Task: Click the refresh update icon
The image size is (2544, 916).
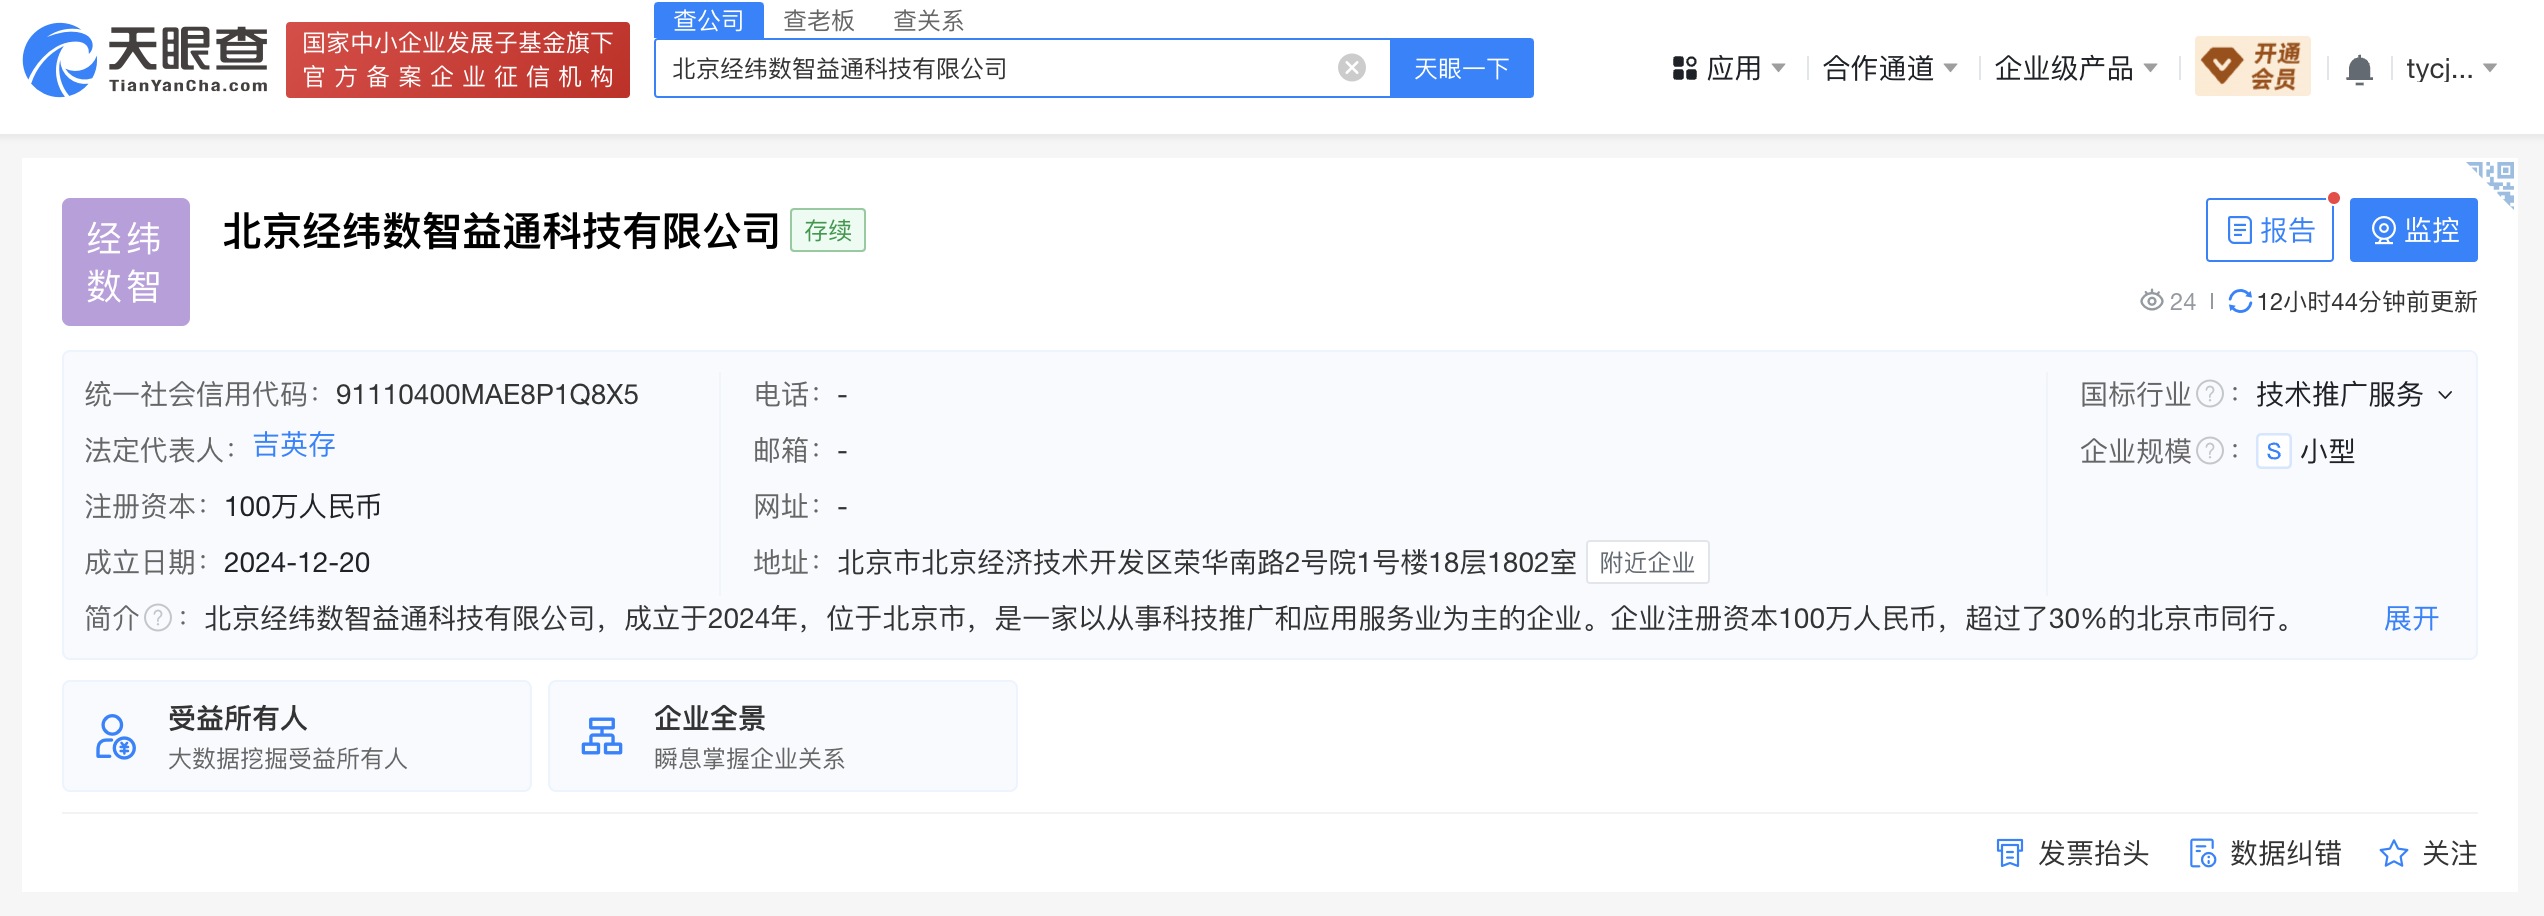Action: coord(2240,301)
